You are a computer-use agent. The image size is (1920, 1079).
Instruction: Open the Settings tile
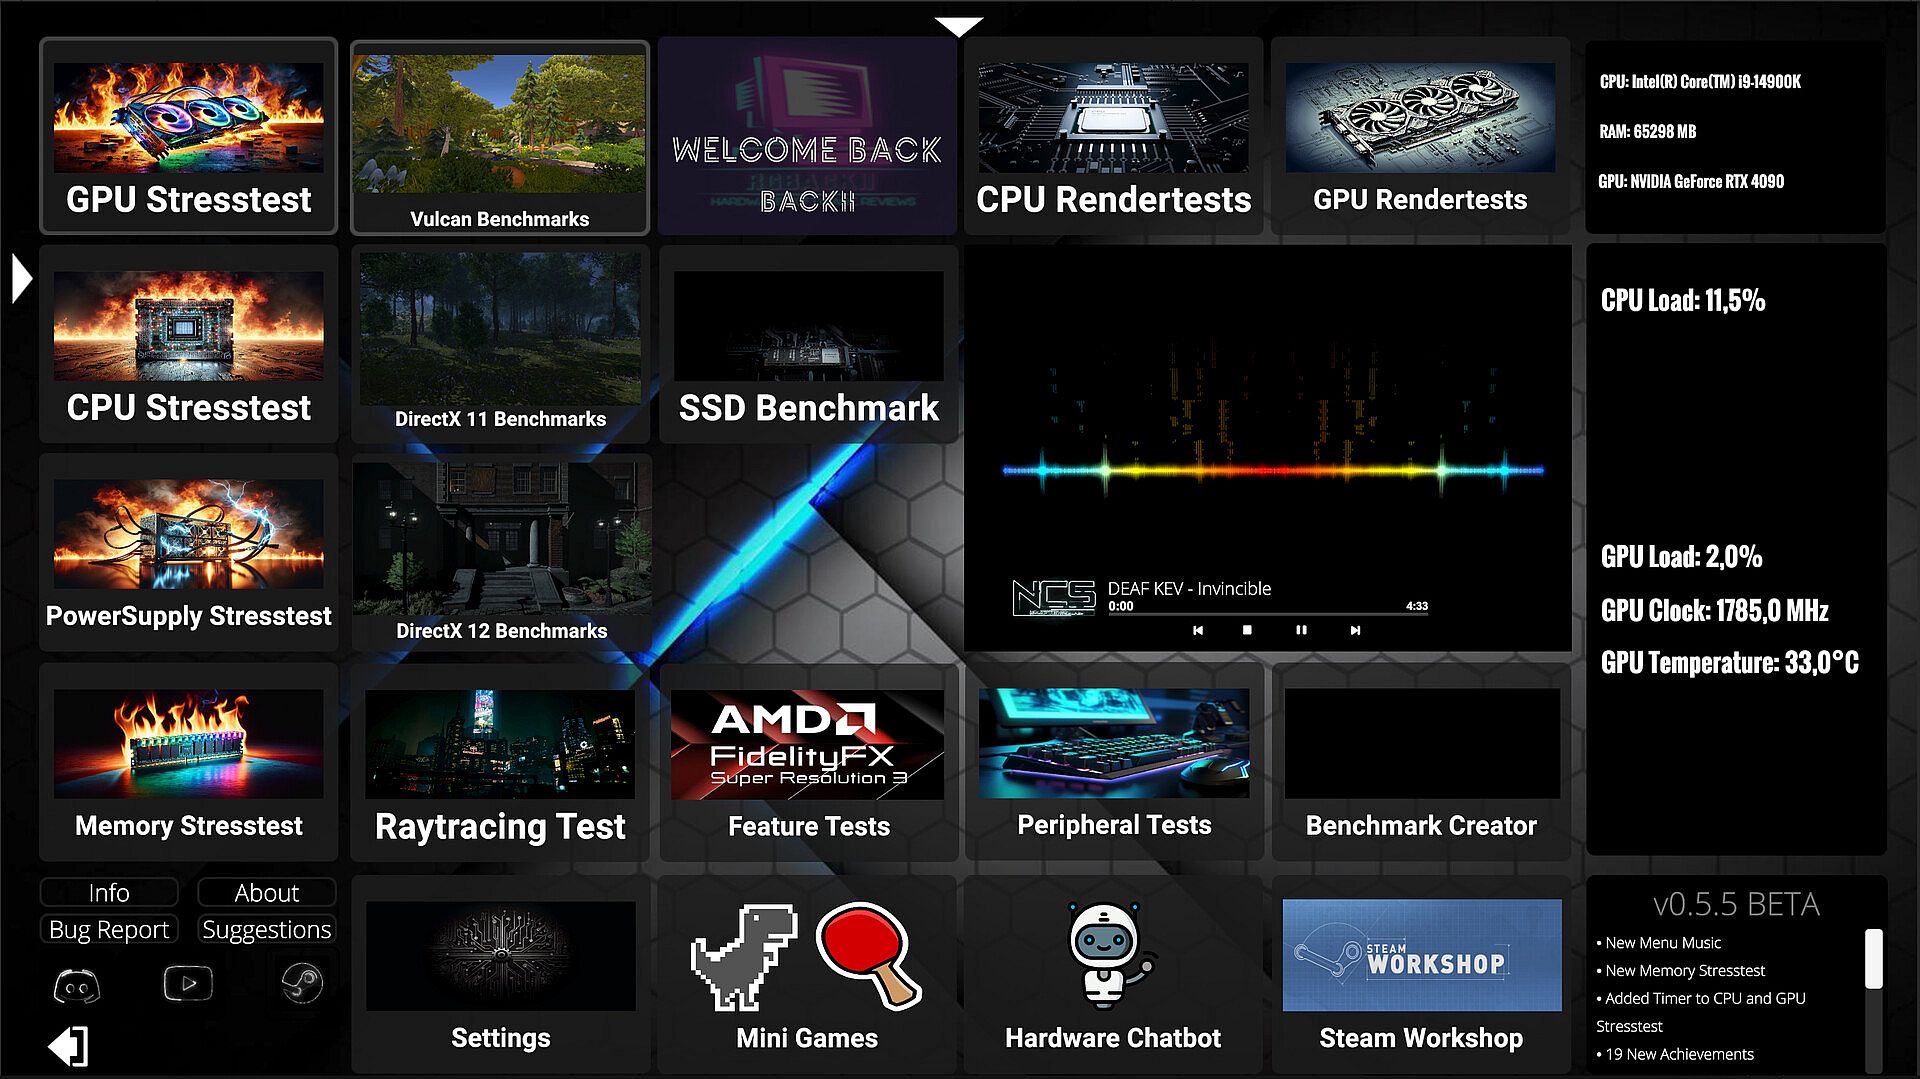[500, 974]
